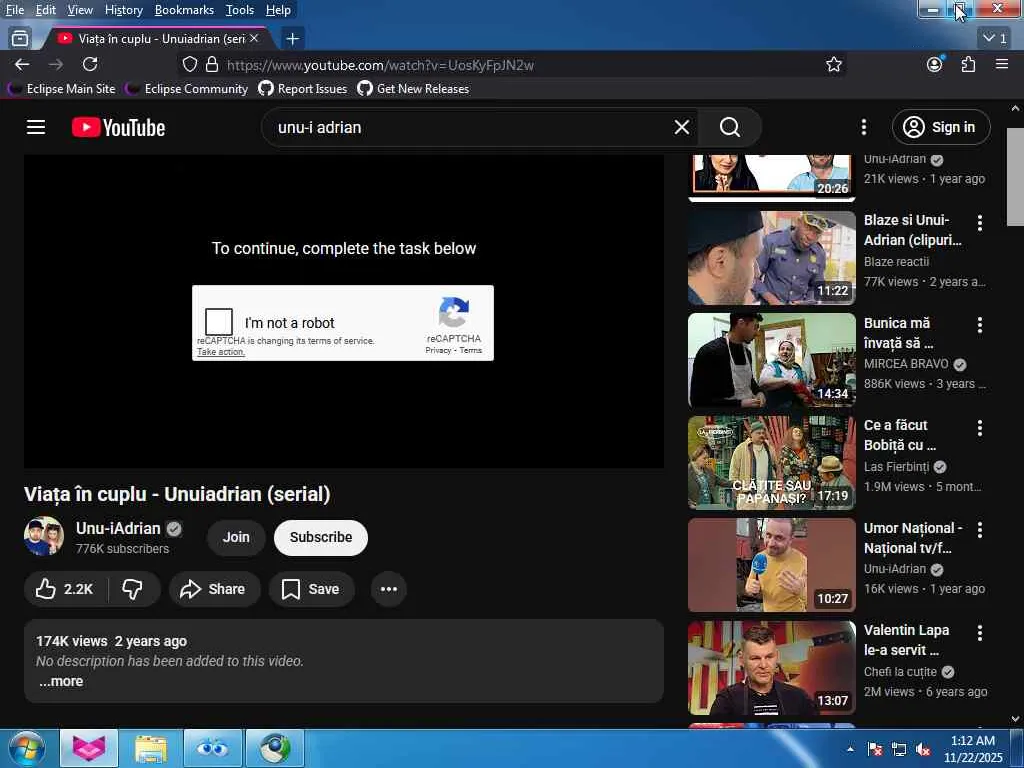Click the Sign in button
The height and width of the screenshot is (768, 1024).
[x=941, y=127]
